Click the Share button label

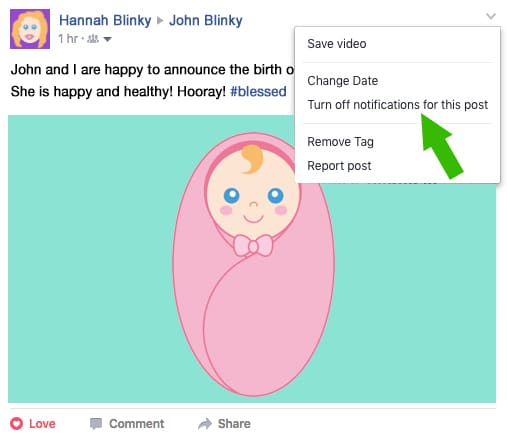pos(234,424)
